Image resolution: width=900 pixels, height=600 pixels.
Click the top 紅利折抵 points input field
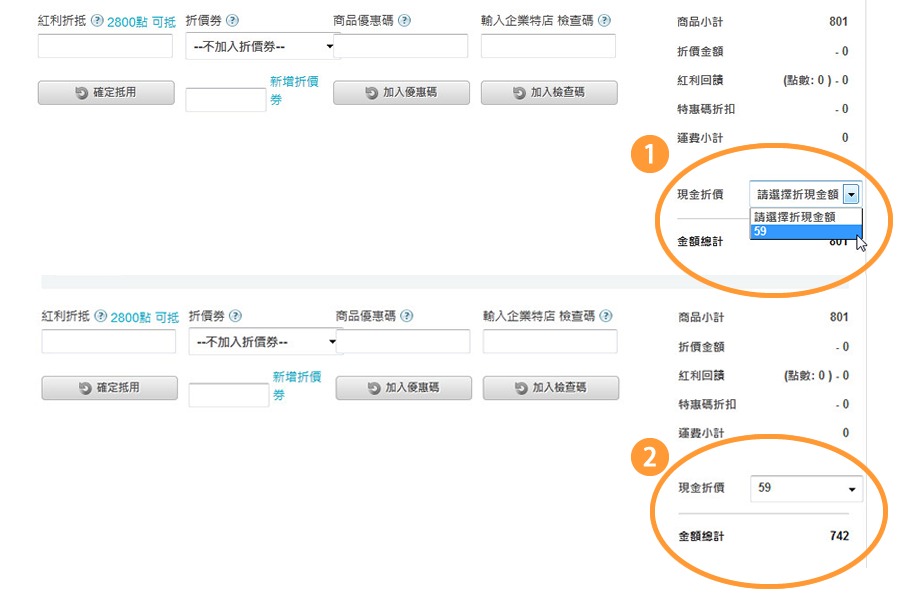coord(105,46)
